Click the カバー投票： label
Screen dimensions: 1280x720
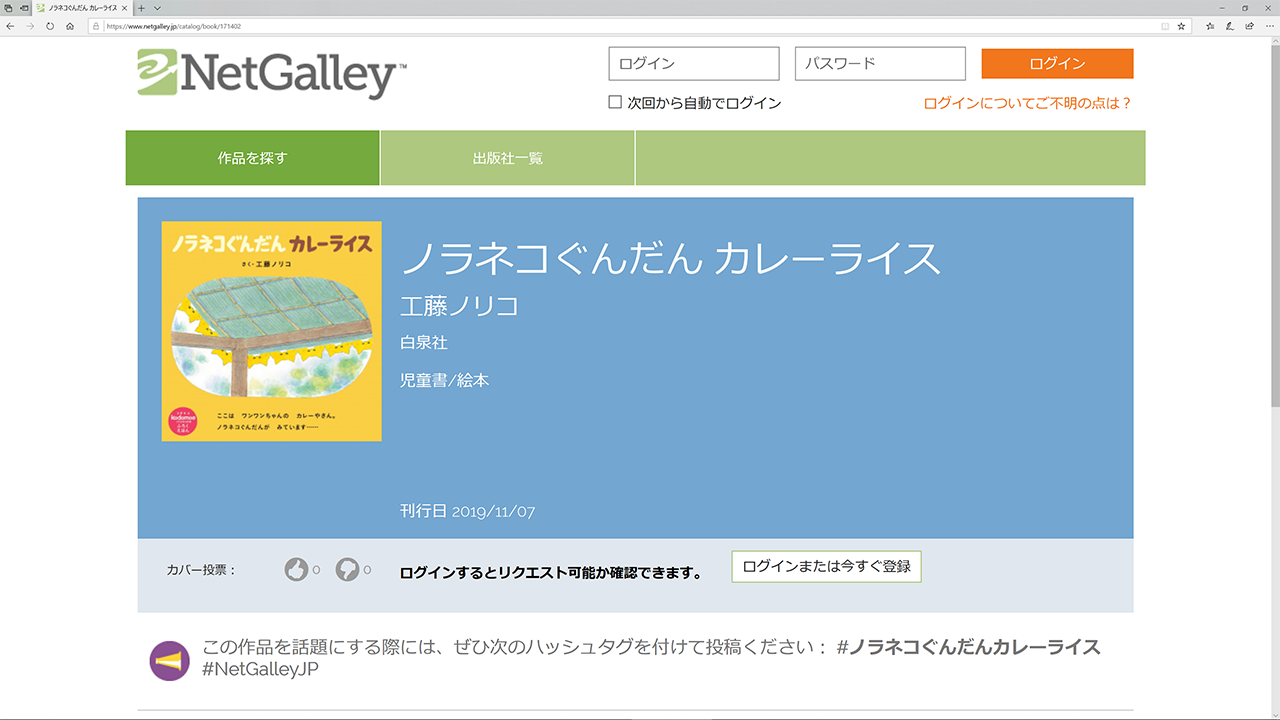201,570
